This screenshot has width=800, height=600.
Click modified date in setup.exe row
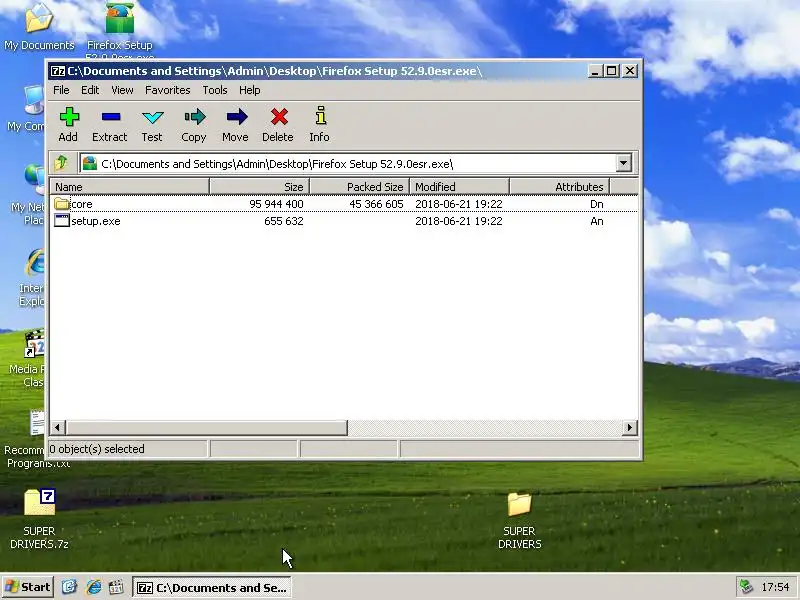[459, 221]
